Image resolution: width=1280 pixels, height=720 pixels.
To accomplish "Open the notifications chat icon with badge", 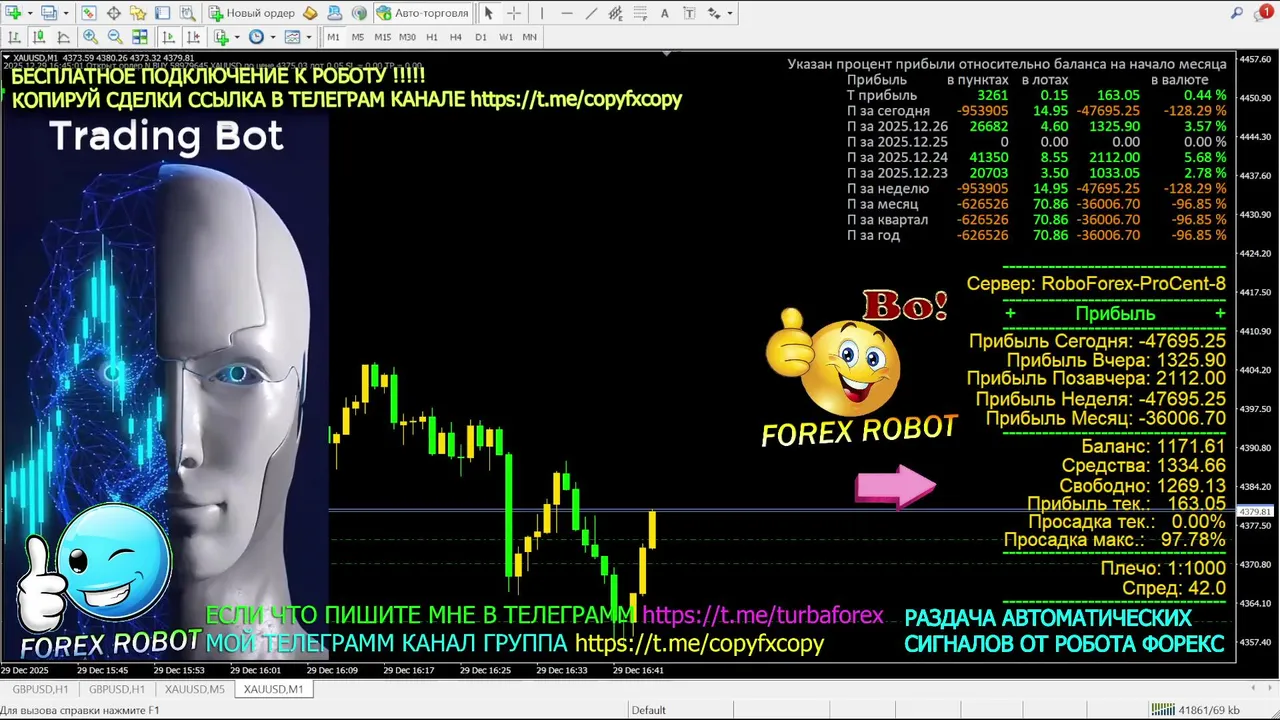I will point(1264,13).
